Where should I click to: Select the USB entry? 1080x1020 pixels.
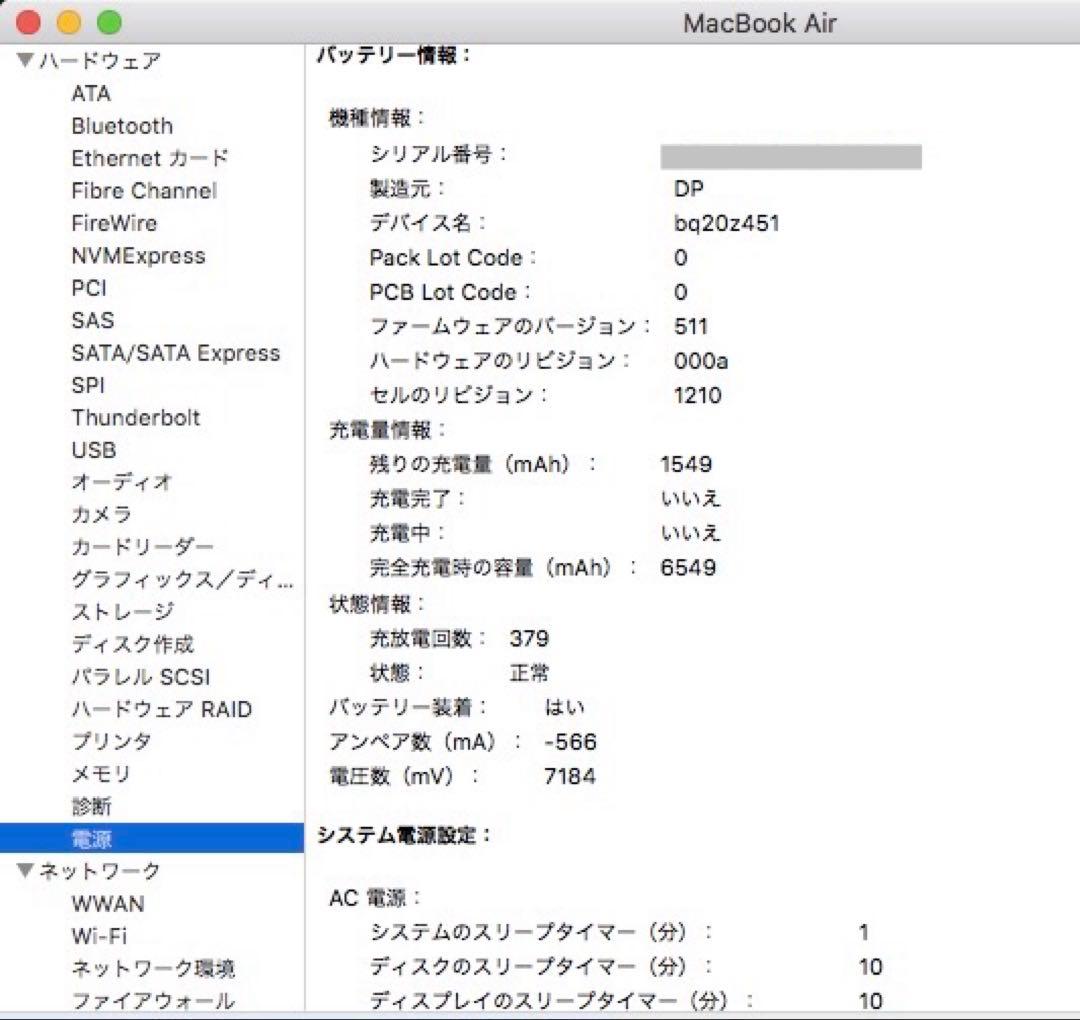pyautogui.click(x=94, y=449)
